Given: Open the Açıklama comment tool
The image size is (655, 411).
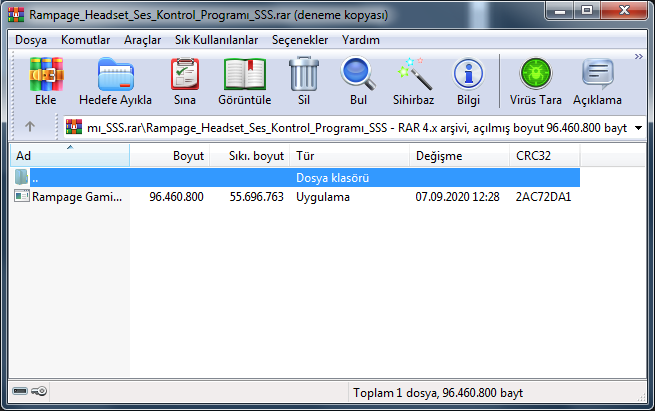Looking at the screenshot, I should 598,74.
